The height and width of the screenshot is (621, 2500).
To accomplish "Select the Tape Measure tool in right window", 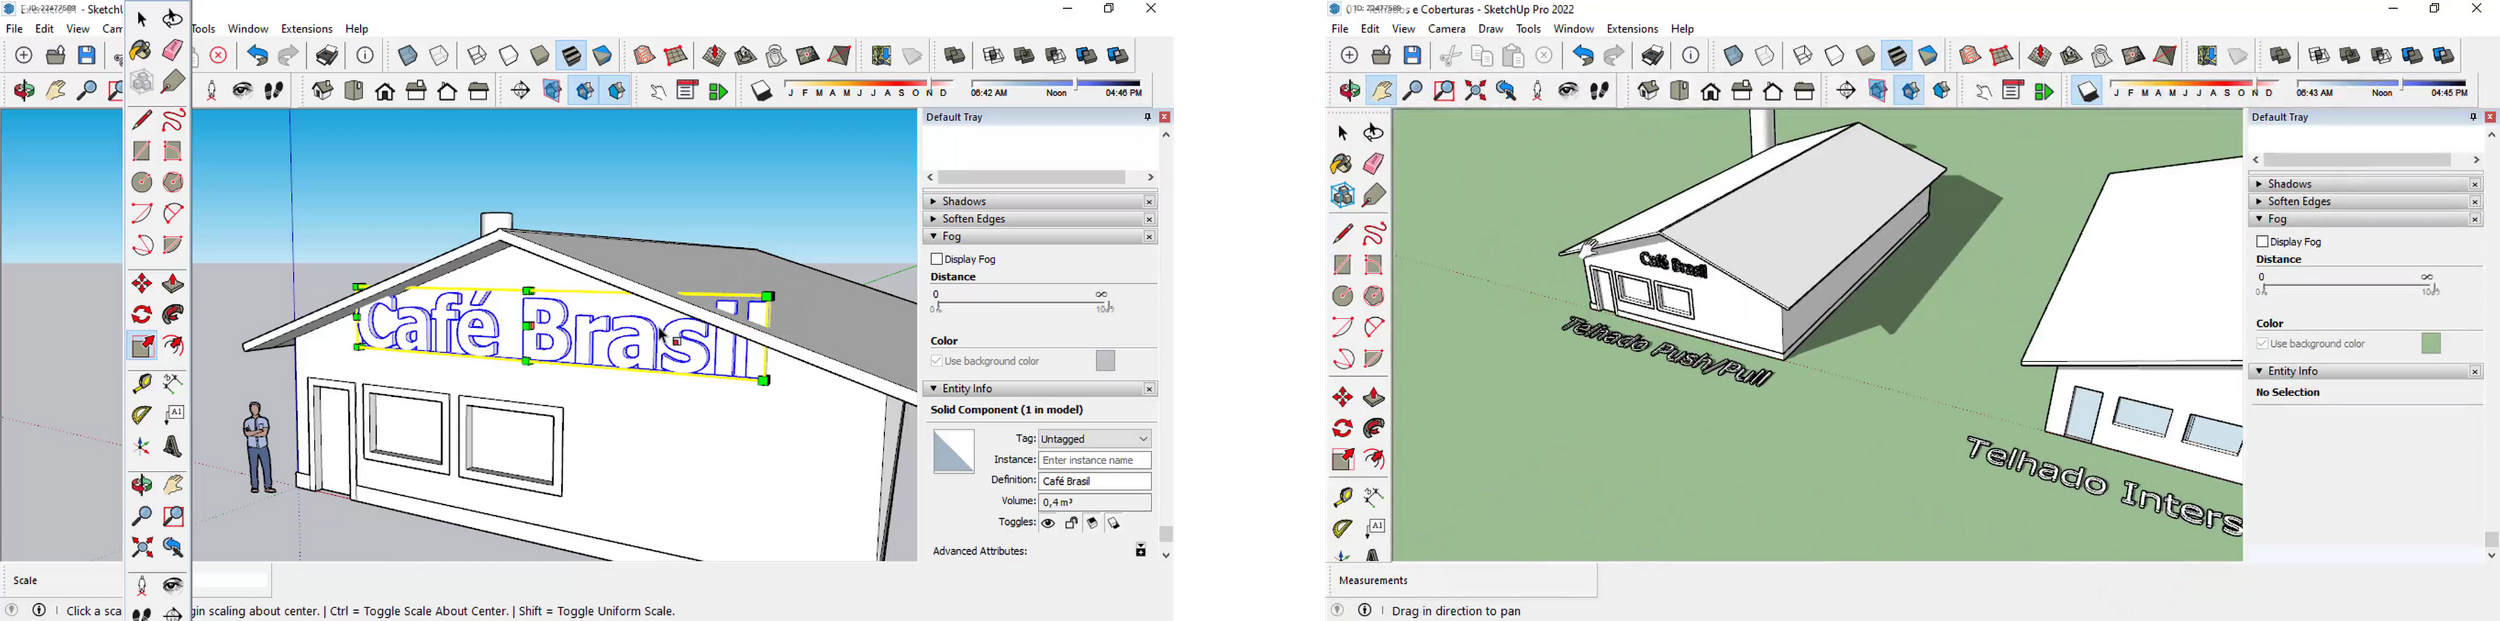I will pos(1342,497).
